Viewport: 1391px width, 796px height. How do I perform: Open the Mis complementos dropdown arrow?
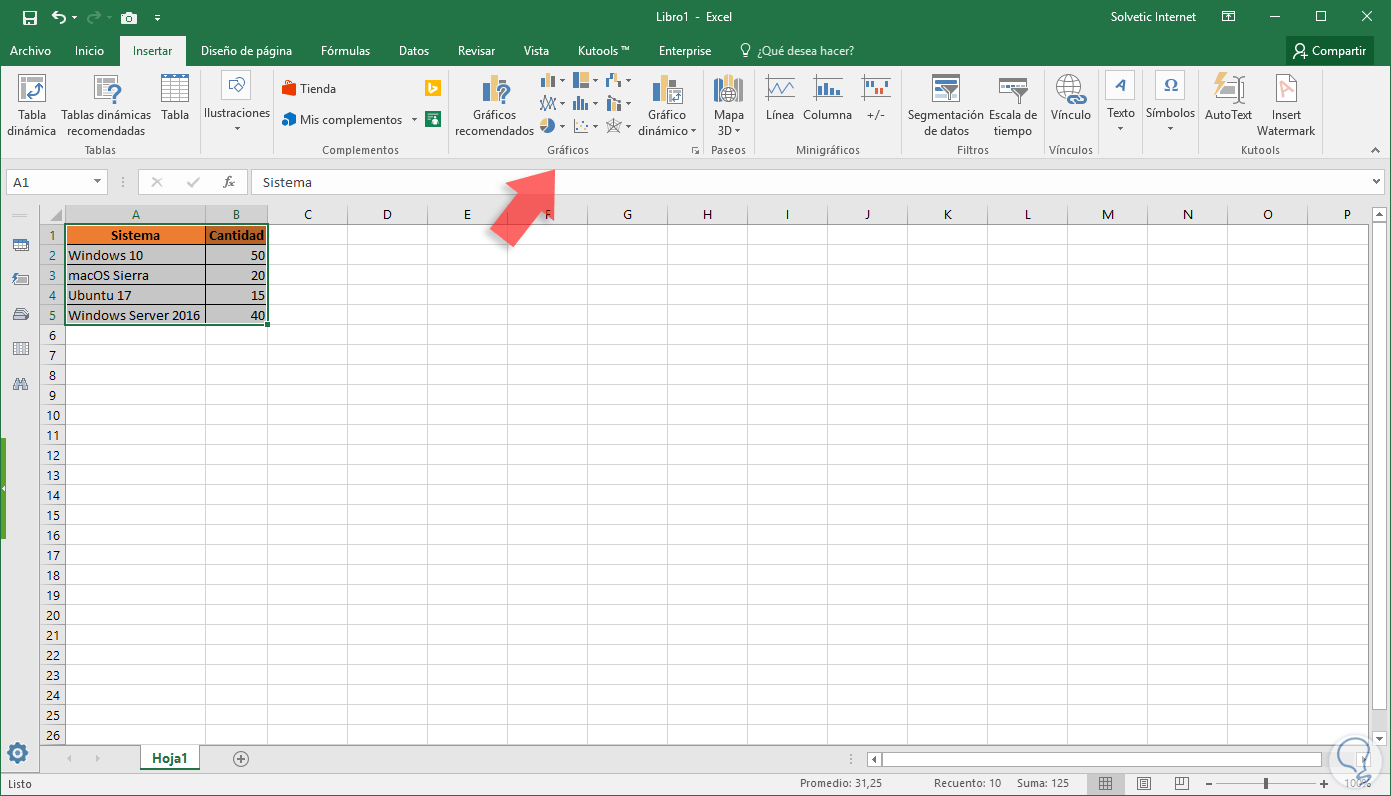[x=414, y=120]
